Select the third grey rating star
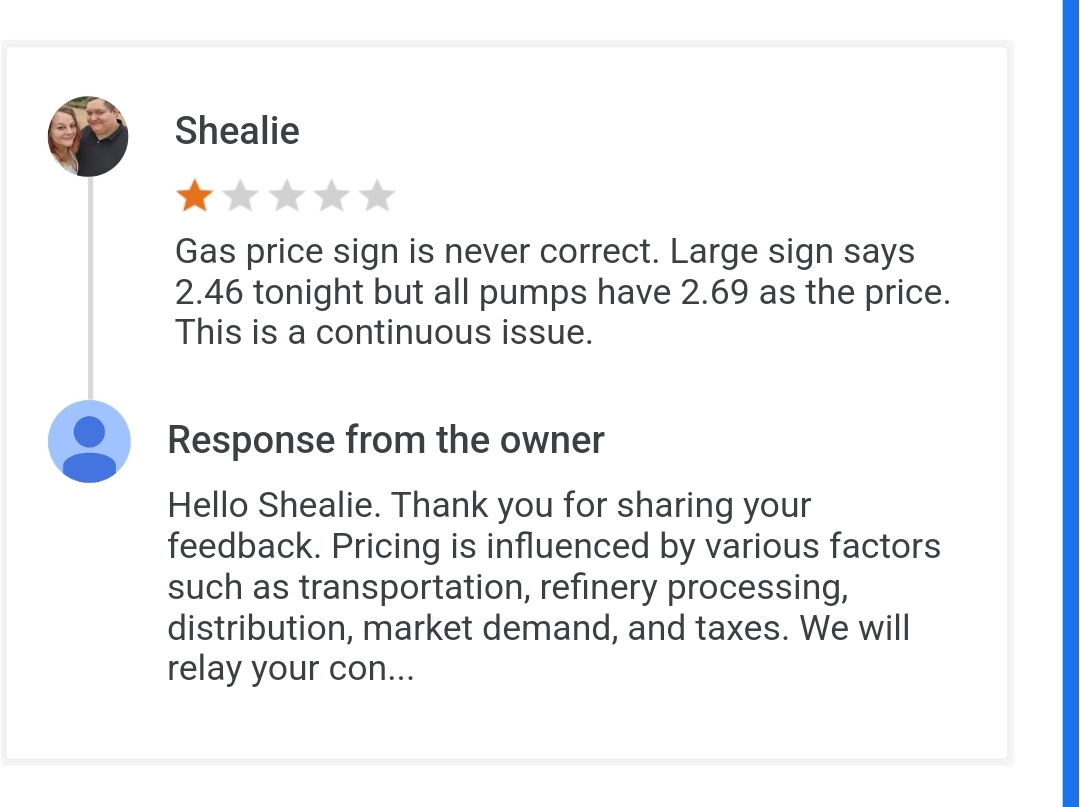 (x=286, y=197)
